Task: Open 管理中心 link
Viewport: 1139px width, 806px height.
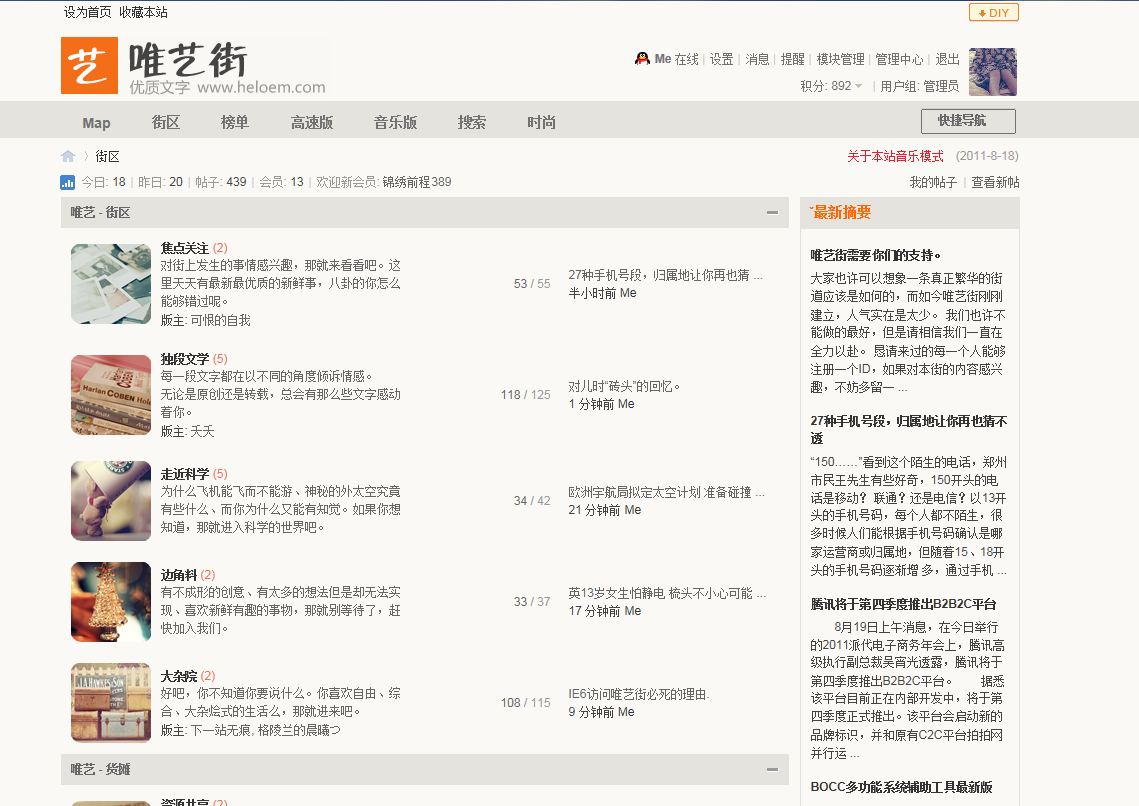Action: click(x=899, y=60)
